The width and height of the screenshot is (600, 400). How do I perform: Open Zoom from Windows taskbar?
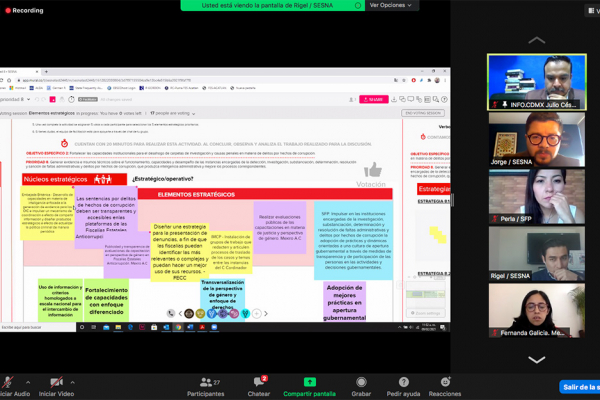pyautogui.click(x=214, y=327)
